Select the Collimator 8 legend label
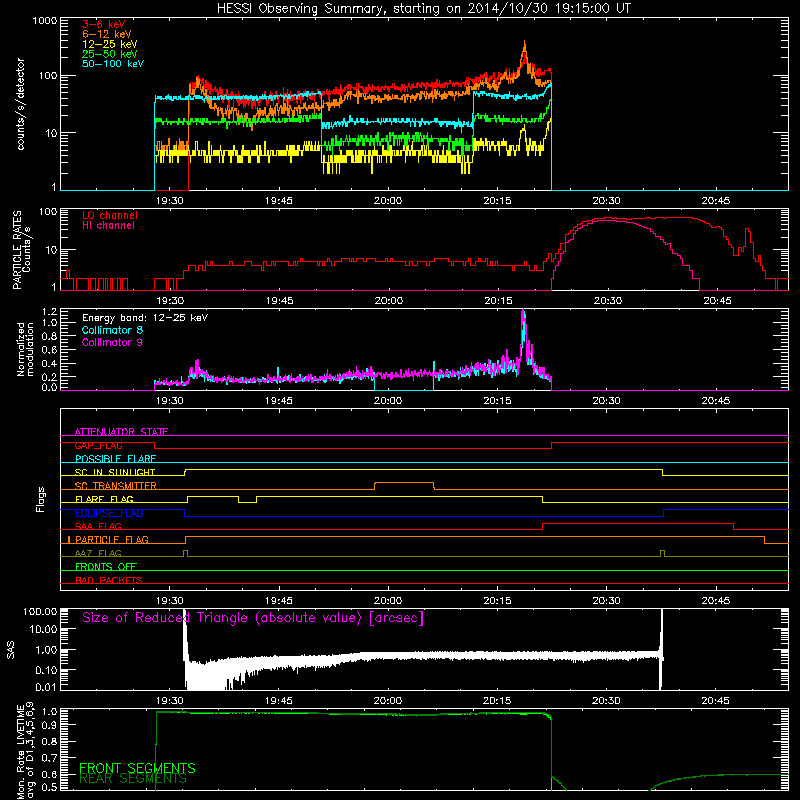 click(x=112, y=330)
